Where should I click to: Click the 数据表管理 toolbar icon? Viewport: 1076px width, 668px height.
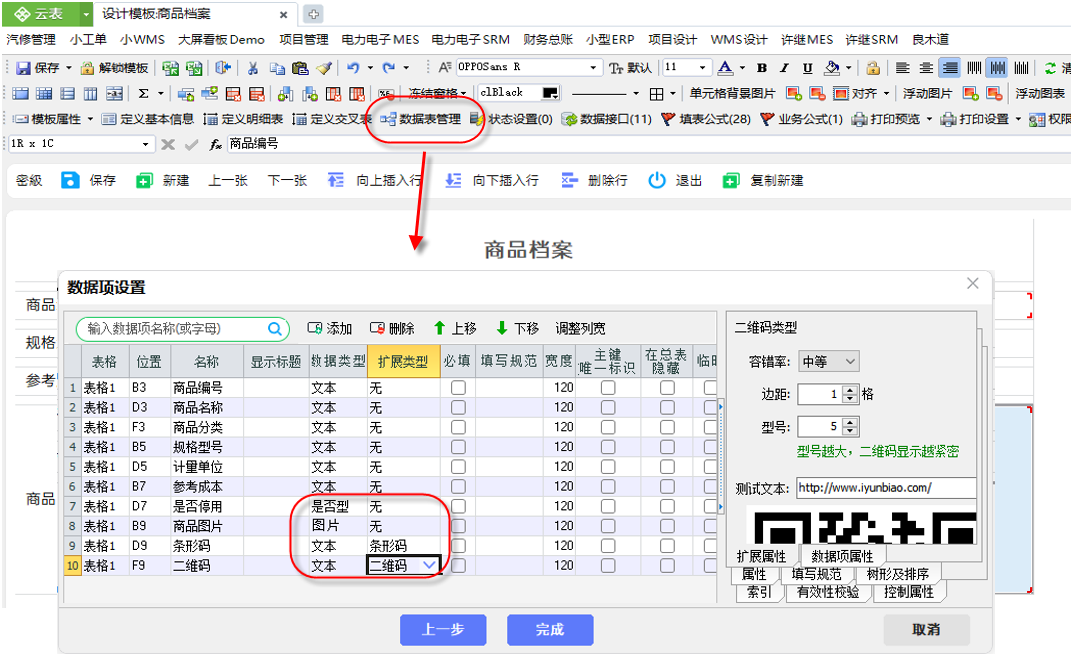[389, 119]
